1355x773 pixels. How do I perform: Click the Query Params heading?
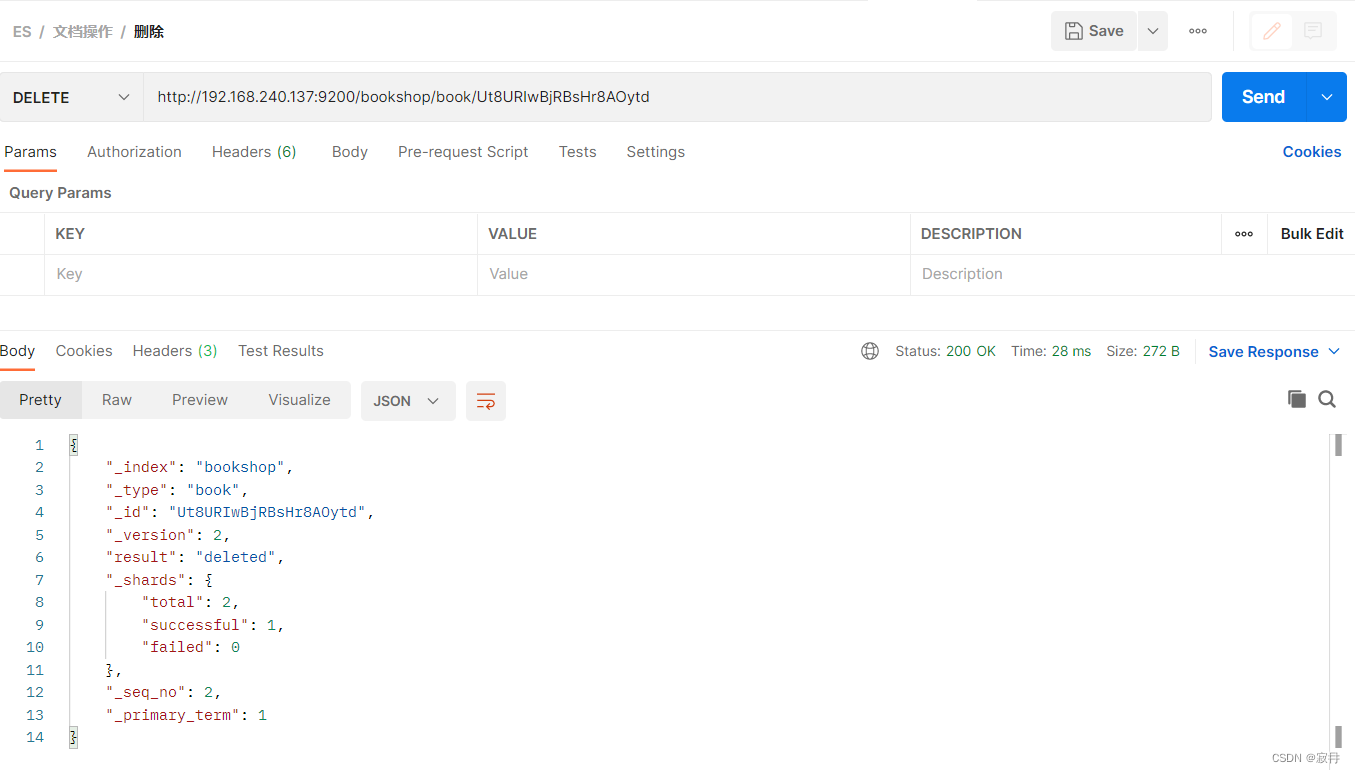[60, 193]
